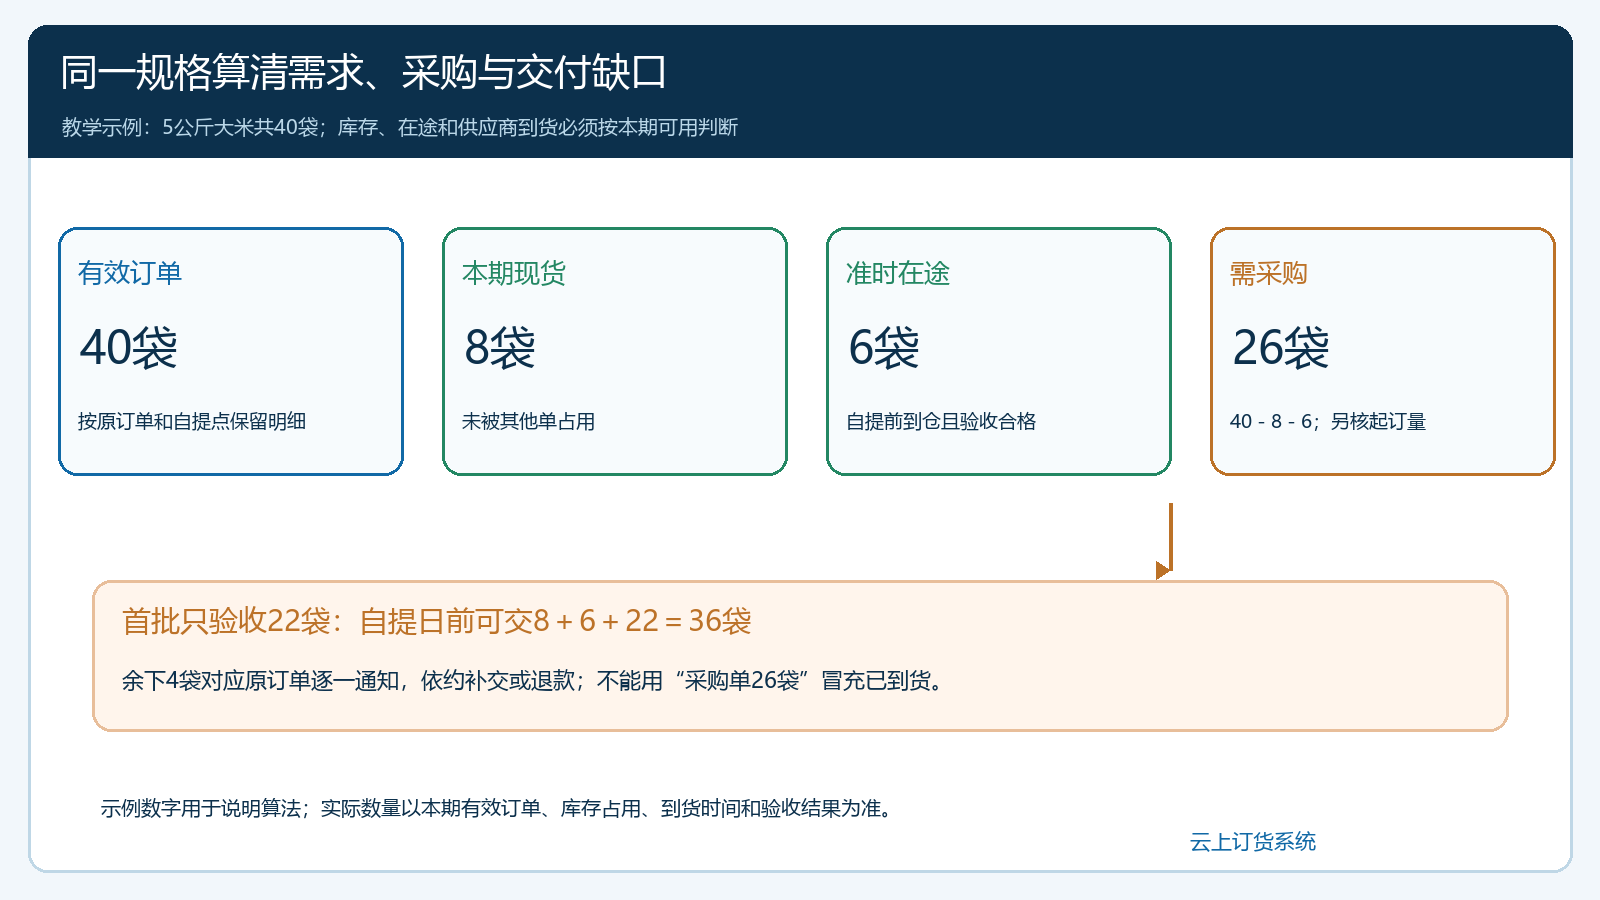
Task: Click the footnote starting with 示例数字用于说明算法
Action: pos(497,808)
